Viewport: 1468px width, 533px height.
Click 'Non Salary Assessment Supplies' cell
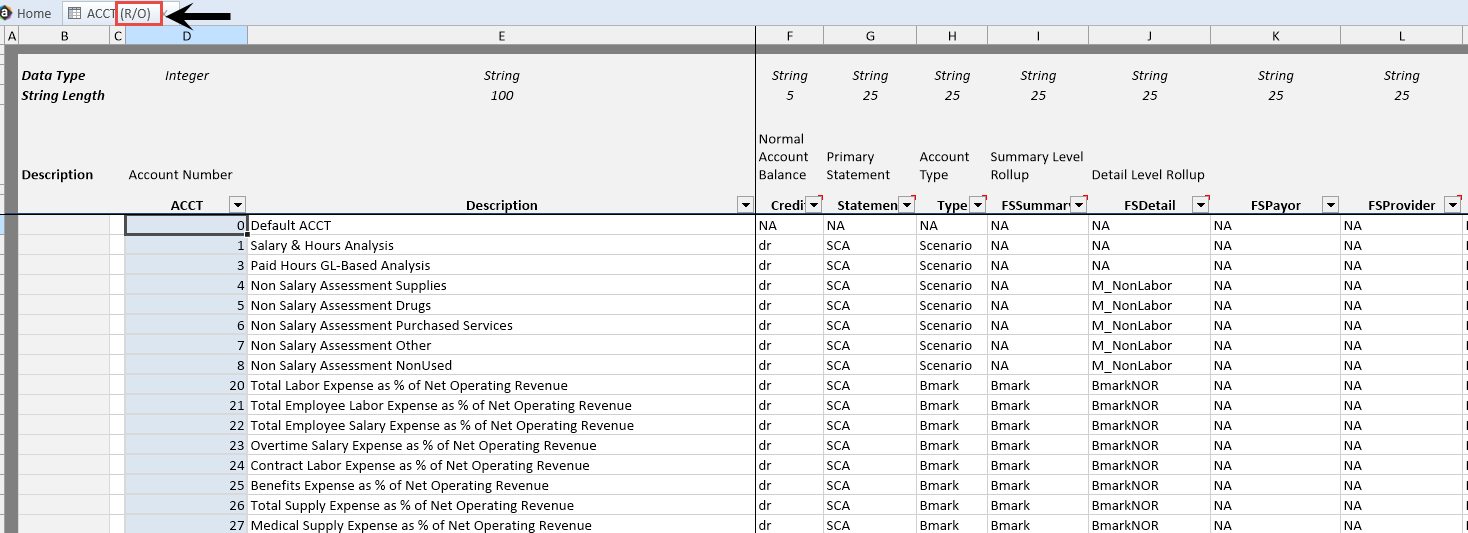501,285
